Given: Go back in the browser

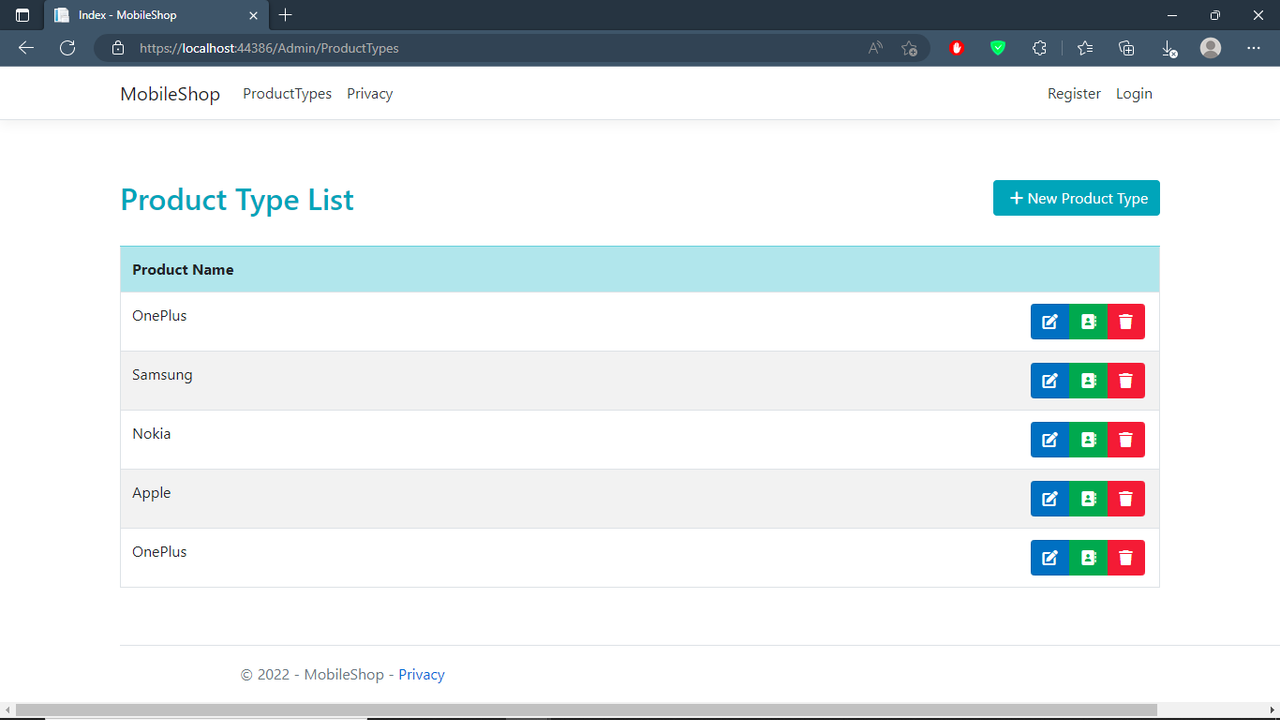Looking at the screenshot, I should (x=26, y=48).
